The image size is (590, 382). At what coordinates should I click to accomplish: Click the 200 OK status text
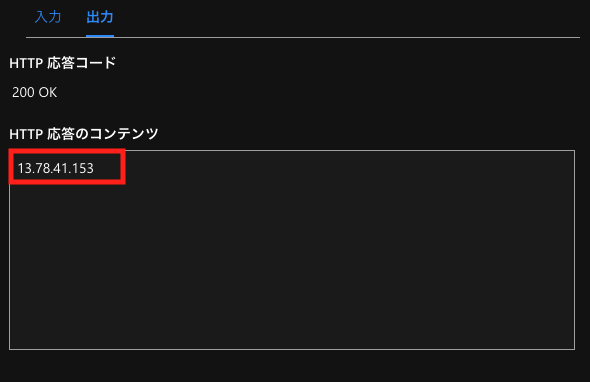(35, 92)
